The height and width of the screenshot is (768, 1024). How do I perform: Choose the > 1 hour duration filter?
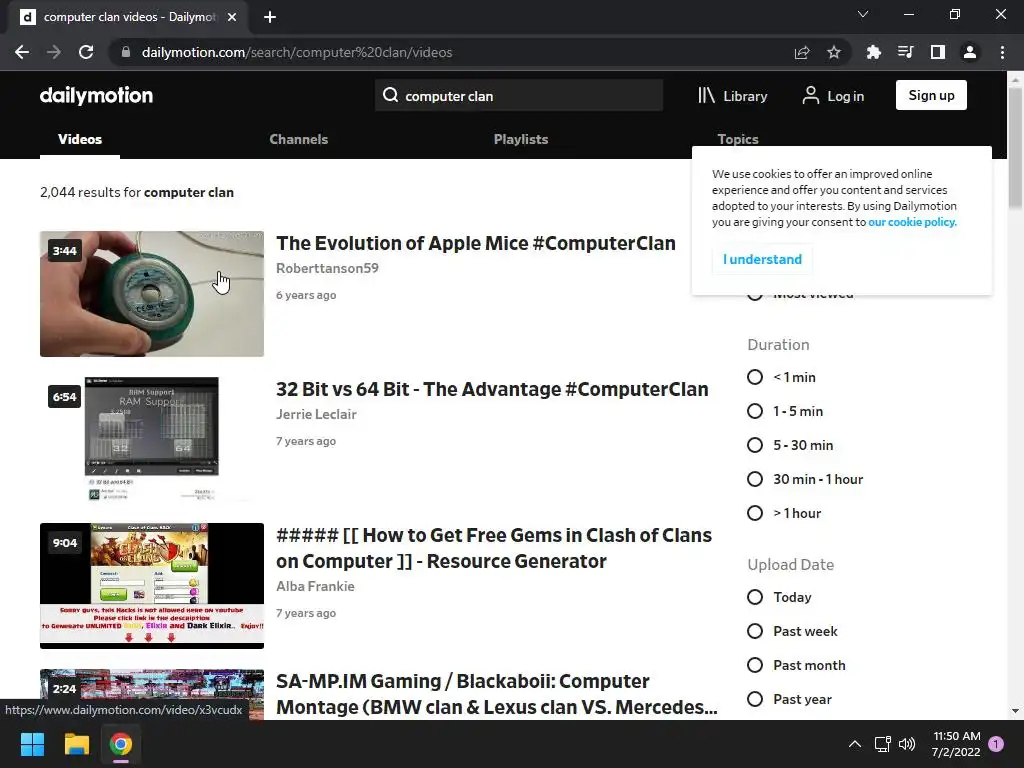[755, 513]
